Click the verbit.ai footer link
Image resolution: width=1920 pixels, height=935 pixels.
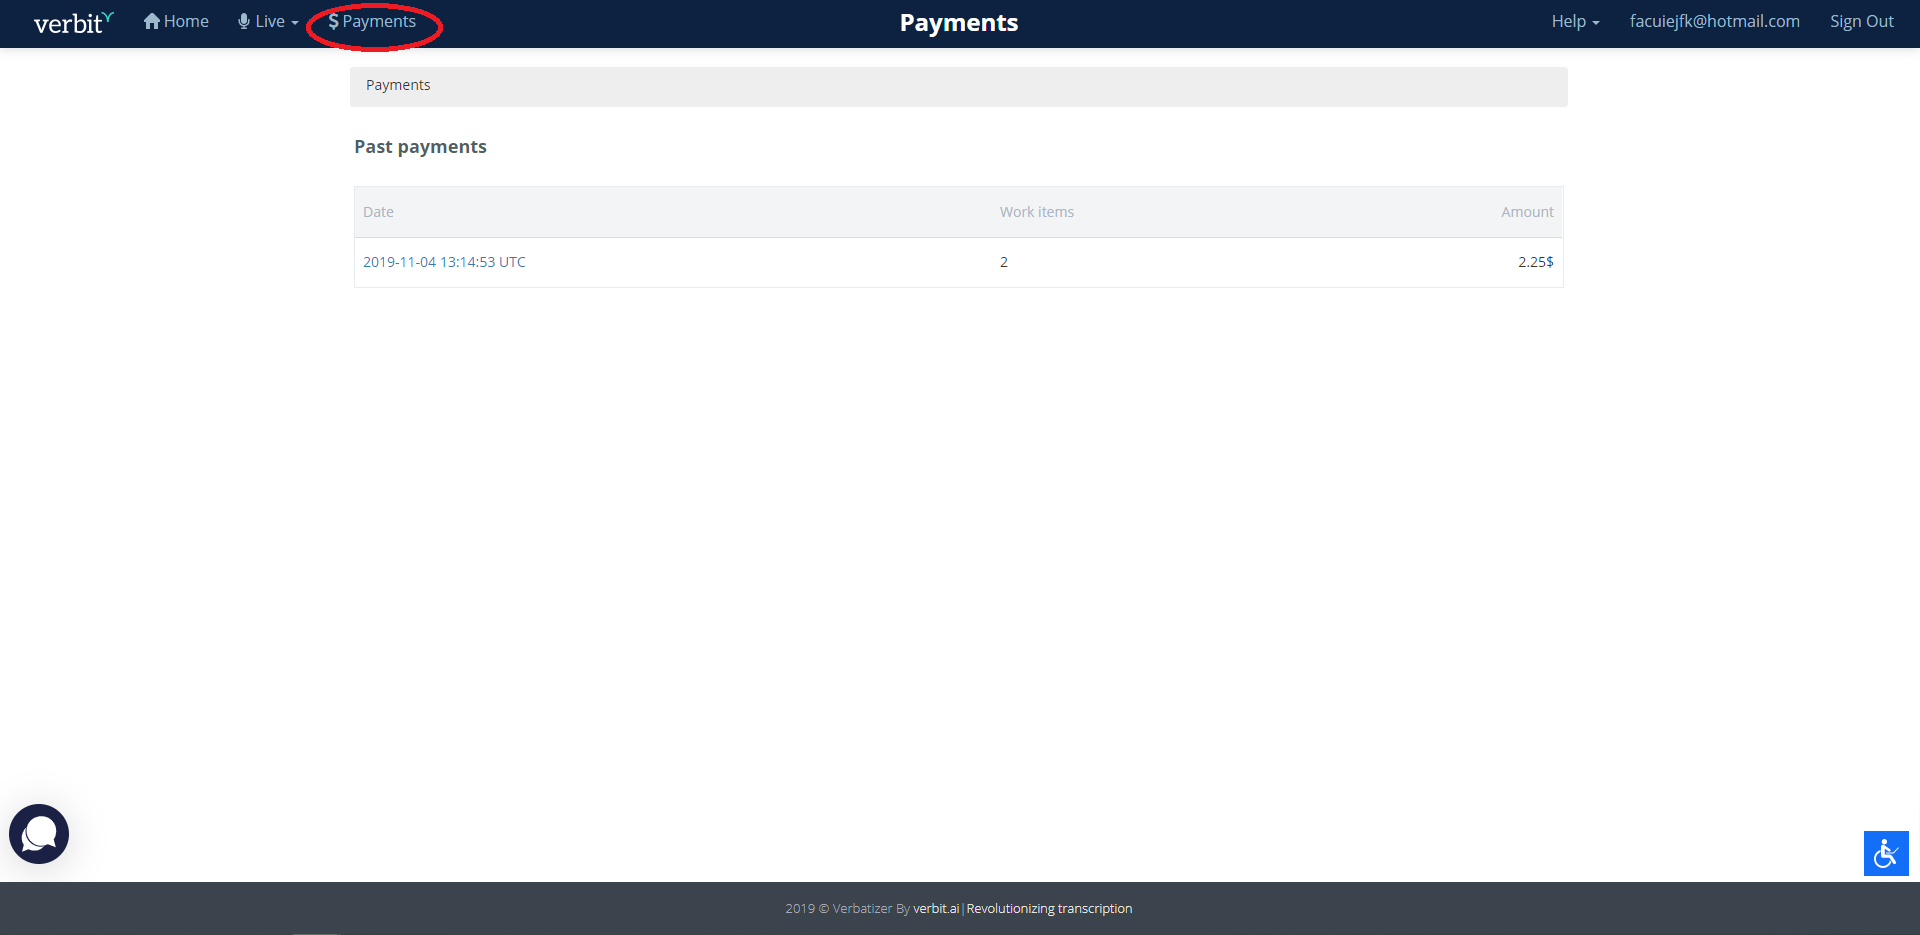click(935, 908)
